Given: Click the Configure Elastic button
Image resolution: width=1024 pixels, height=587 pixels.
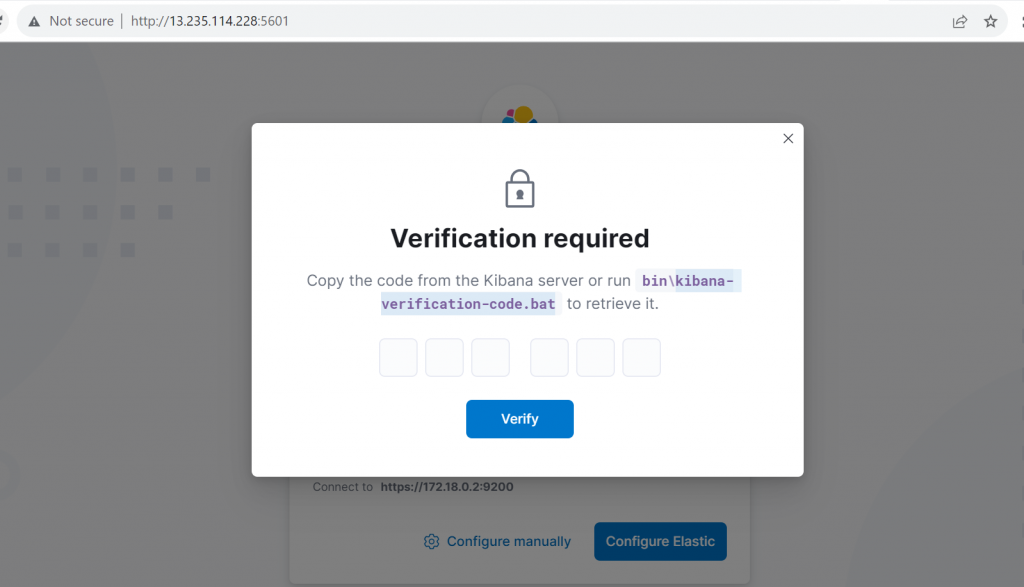Looking at the screenshot, I should pos(660,541).
